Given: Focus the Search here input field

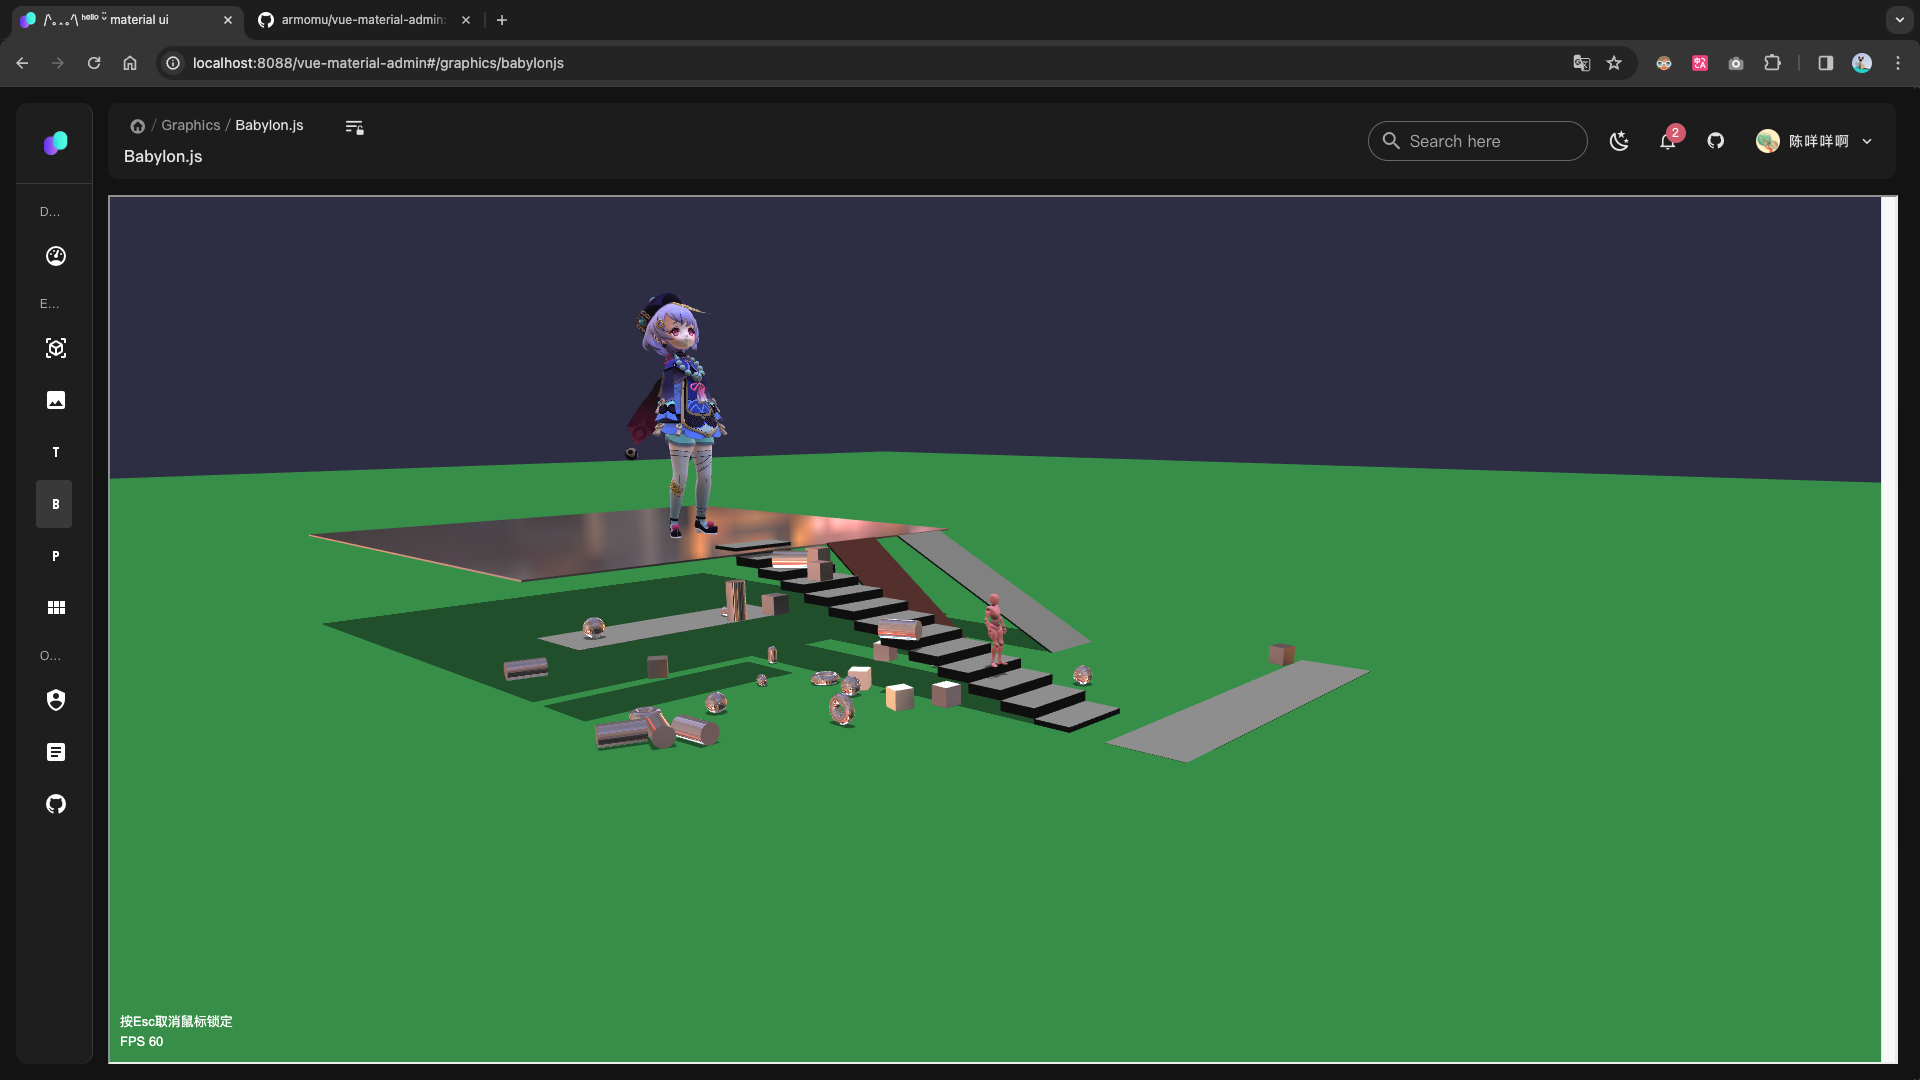Looking at the screenshot, I should tap(1477, 141).
